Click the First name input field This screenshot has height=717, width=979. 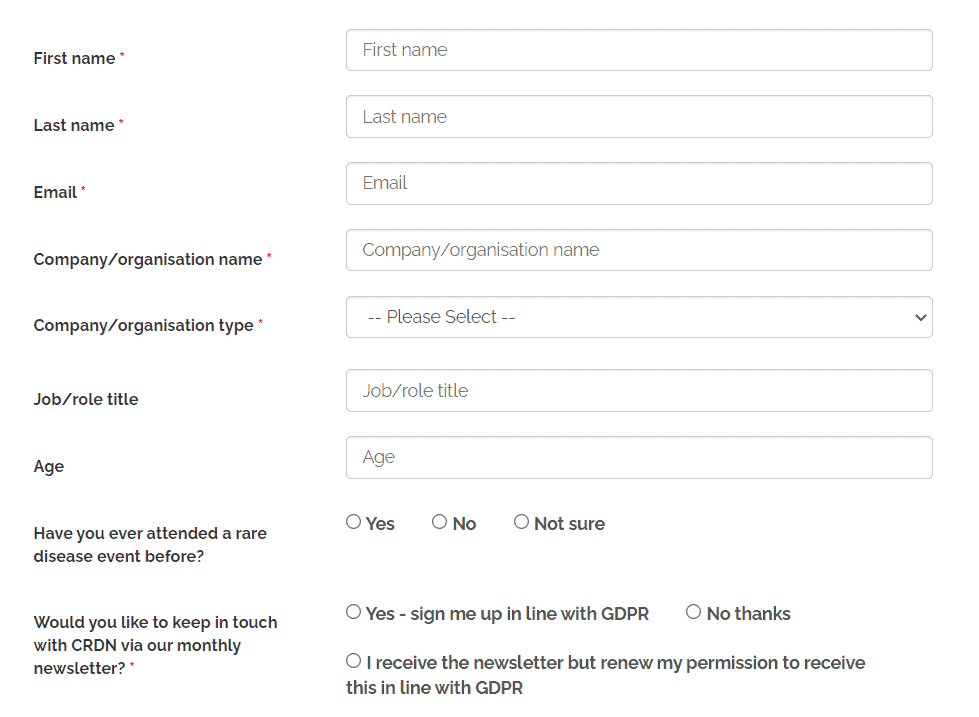(639, 49)
